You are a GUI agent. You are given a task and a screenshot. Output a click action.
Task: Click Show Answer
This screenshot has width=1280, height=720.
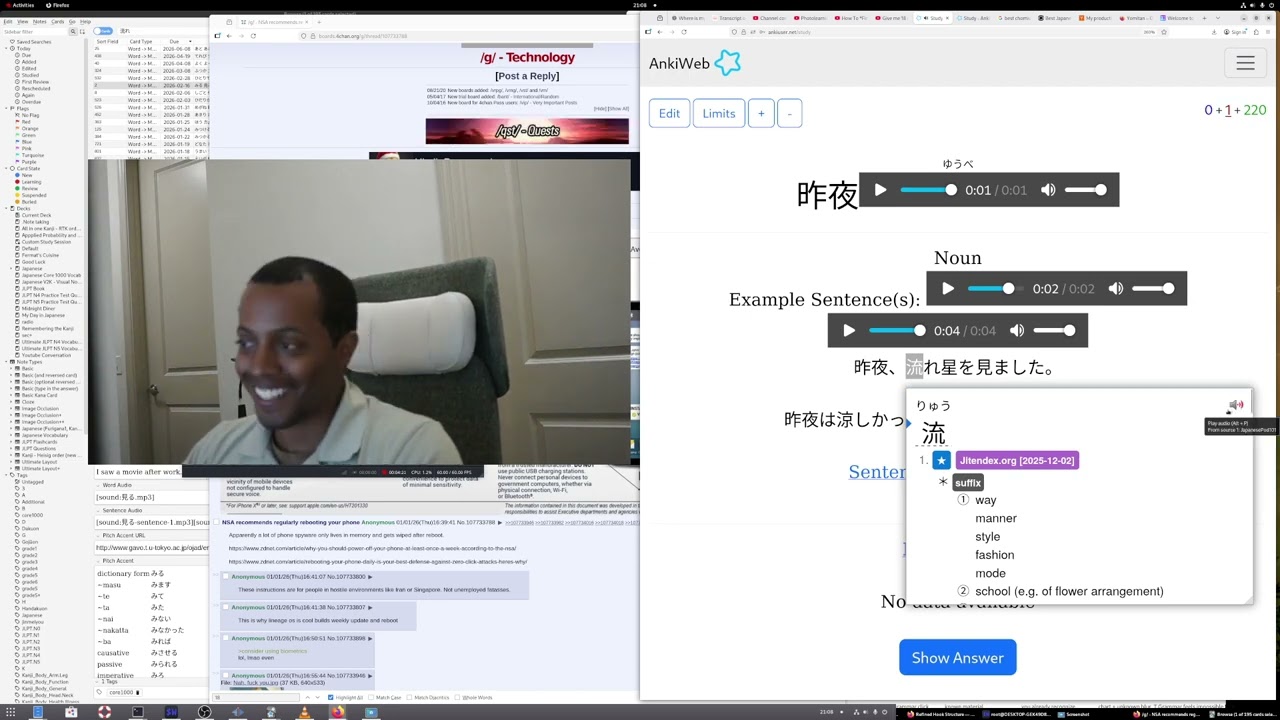[x=957, y=657]
